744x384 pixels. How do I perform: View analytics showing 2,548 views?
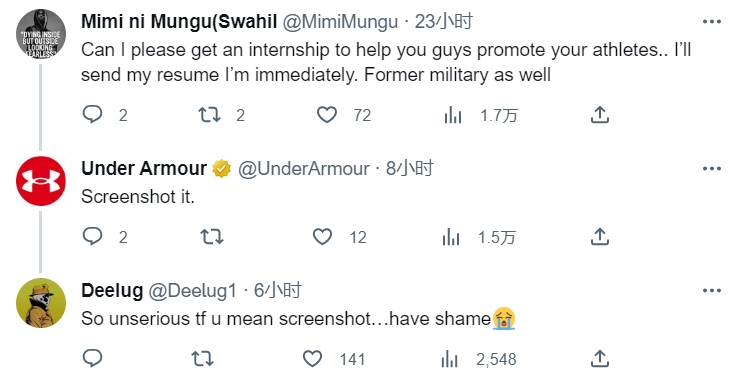(478, 359)
